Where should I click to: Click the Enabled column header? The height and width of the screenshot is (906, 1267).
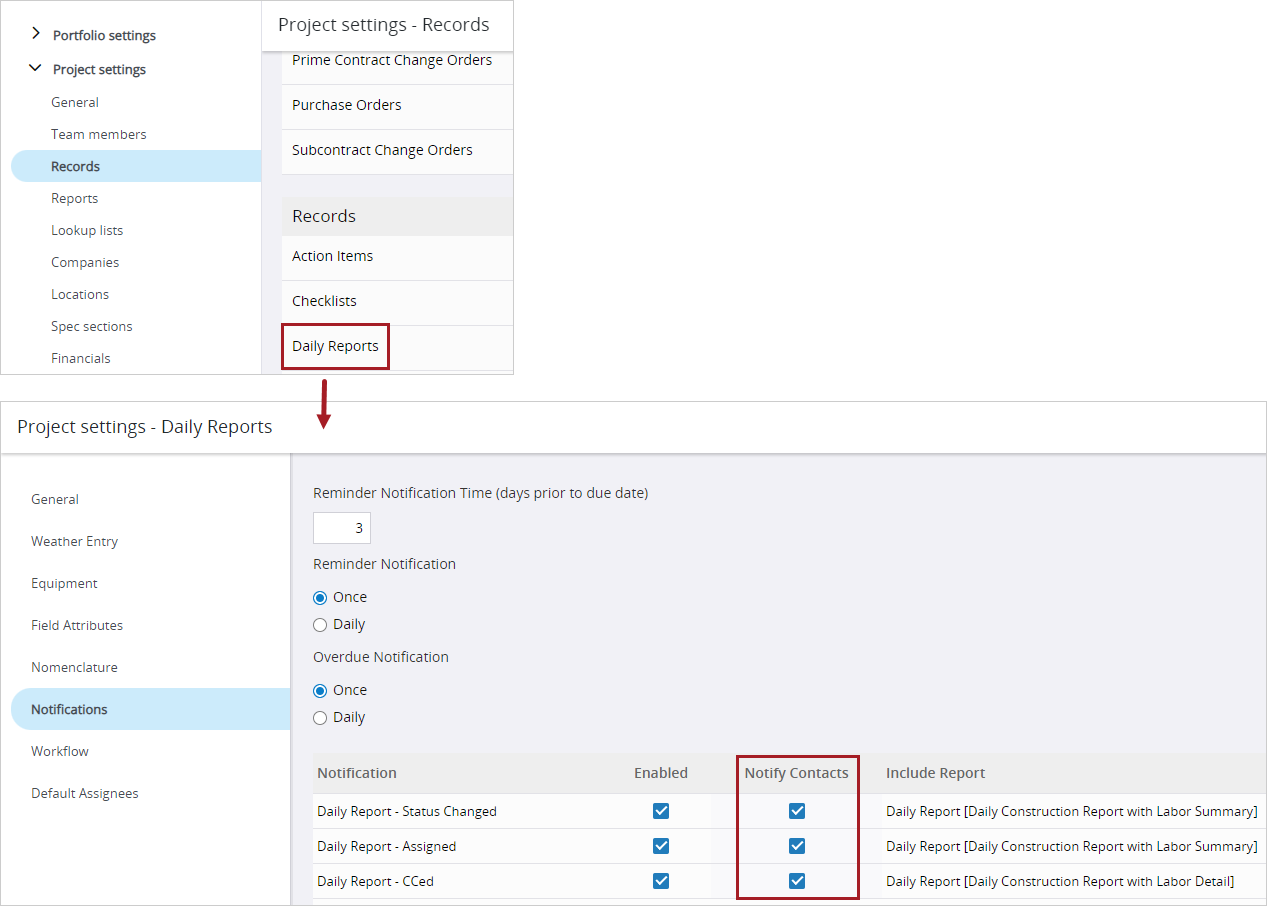[661, 773]
